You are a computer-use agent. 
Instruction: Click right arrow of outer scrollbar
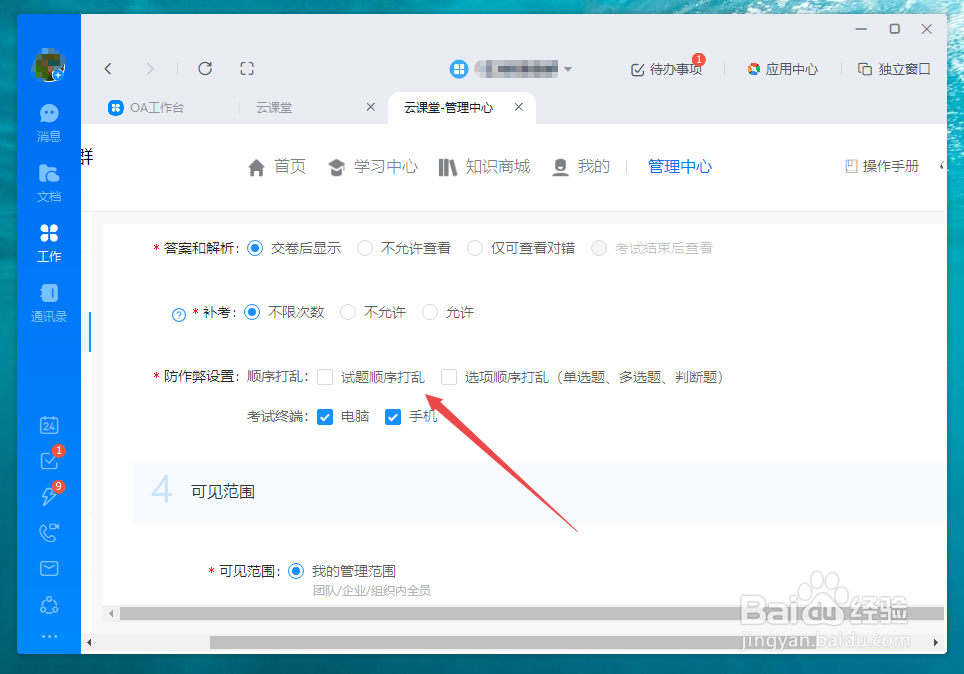coord(936,642)
